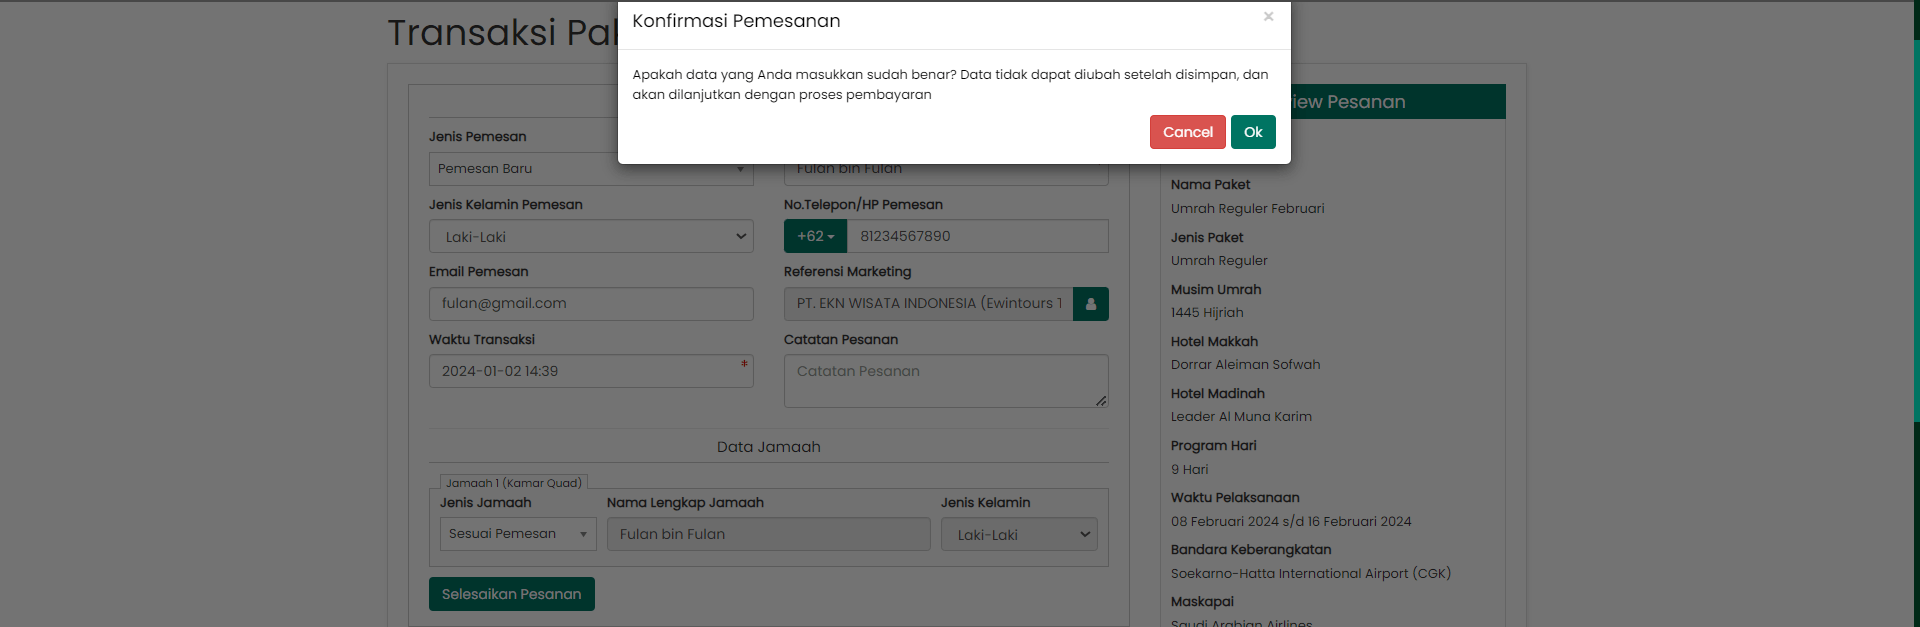Click the Data Jamaah section heading
The width and height of the screenshot is (1920, 627).
(768, 447)
